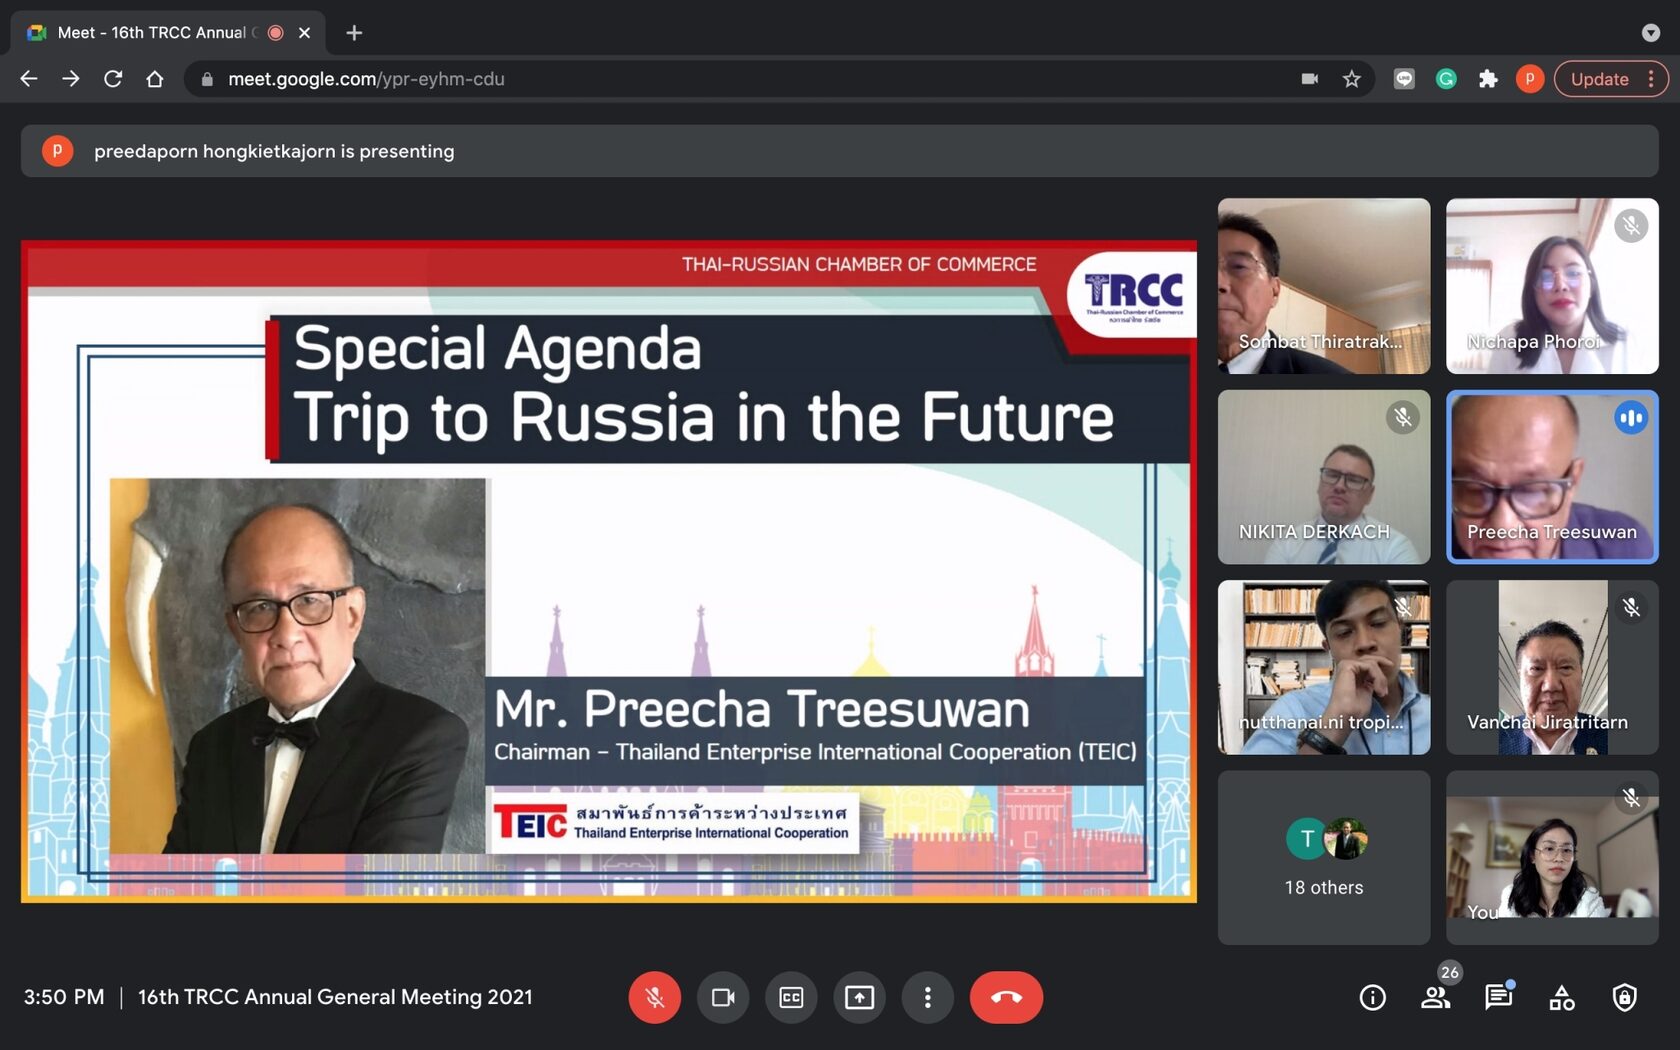The height and width of the screenshot is (1050, 1680).
Task: Click the Present now button
Action: (x=859, y=997)
